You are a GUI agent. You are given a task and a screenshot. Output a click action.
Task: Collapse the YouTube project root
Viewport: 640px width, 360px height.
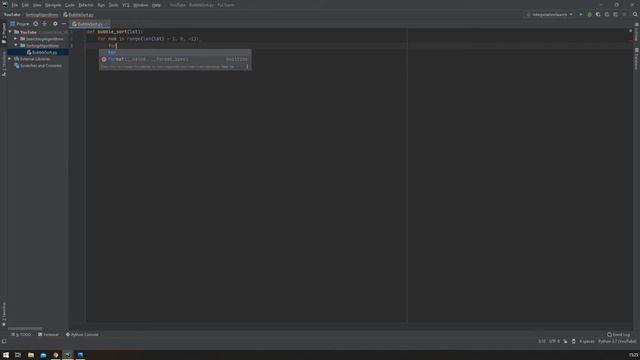tap(10, 32)
